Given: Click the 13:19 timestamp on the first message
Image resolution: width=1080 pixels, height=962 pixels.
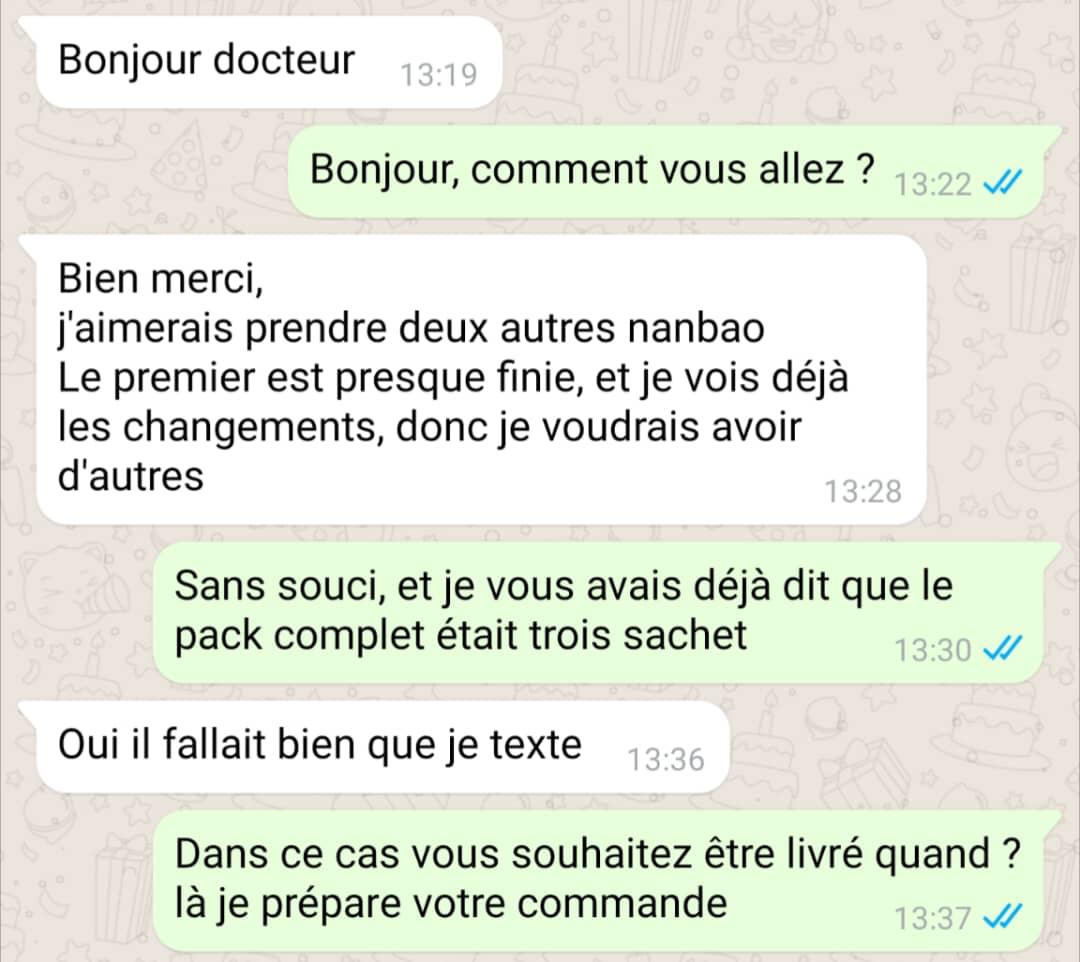Looking at the screenshot, I should (x=439, y=75).
